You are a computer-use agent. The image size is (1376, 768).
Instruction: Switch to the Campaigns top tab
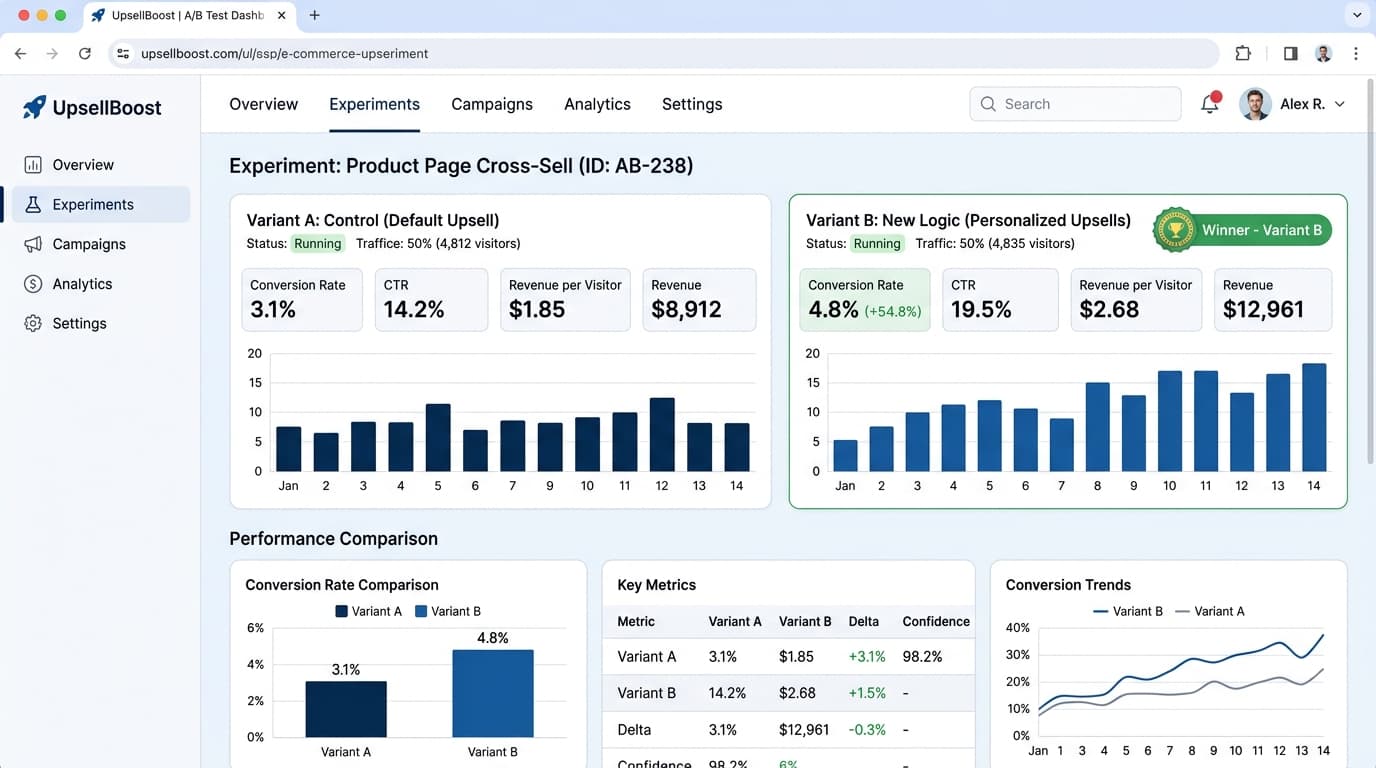492,104
